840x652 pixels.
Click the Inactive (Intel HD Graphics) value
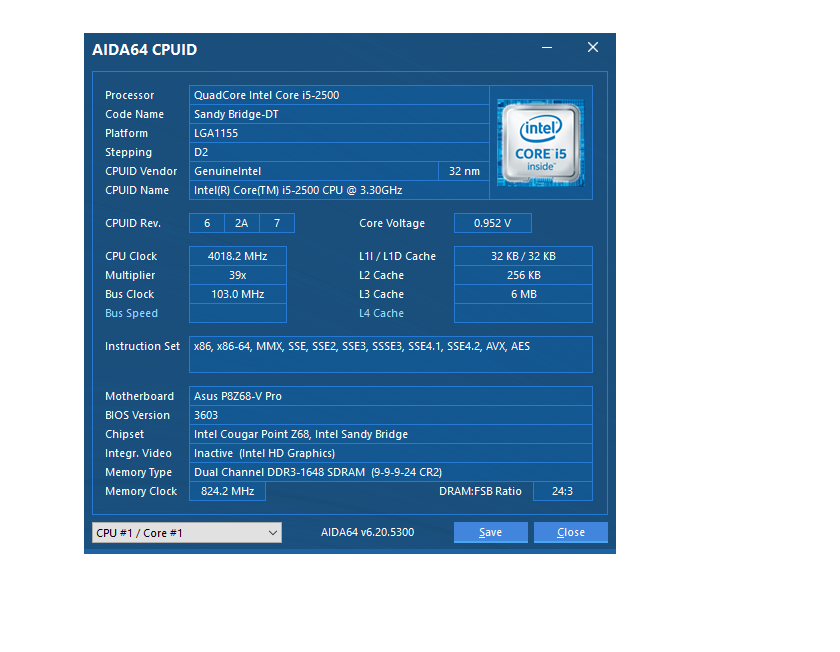tap(391, 453)
